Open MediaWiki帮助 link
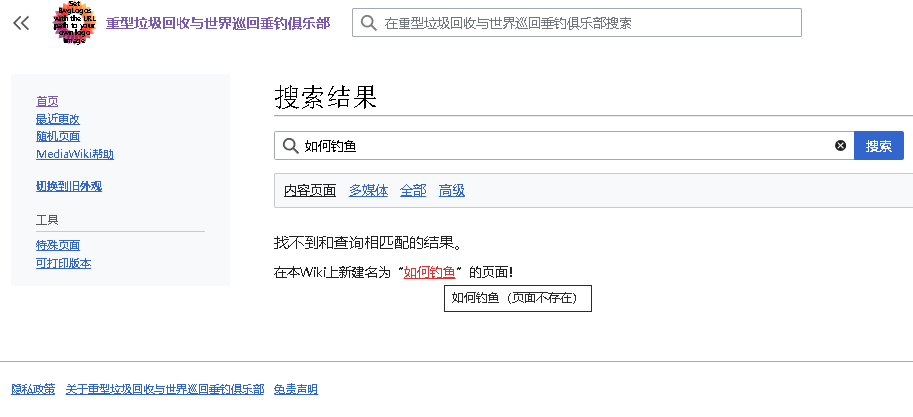The width and height of the screenshot is (913, 417). pos(75,154)
